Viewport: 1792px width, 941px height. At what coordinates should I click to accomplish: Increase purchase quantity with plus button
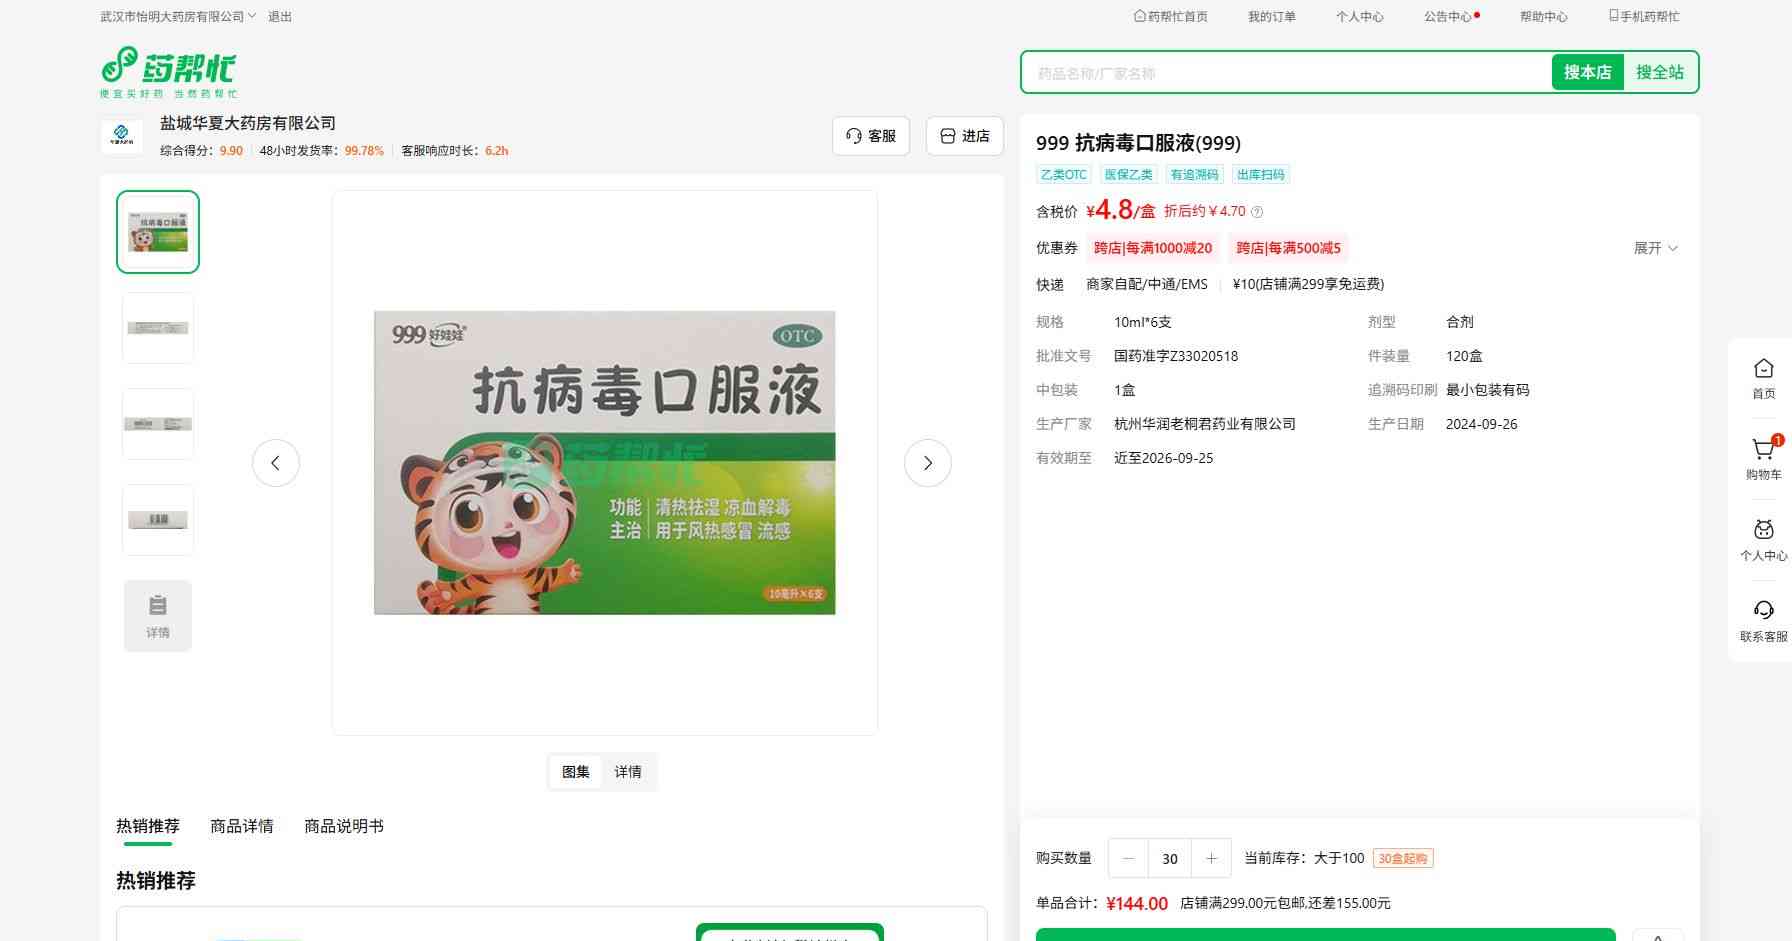[x=1211, y=858]
